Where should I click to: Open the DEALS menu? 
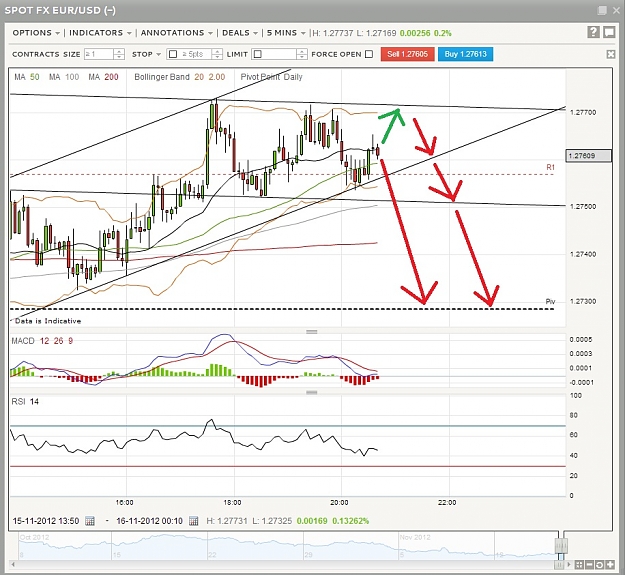240,33
